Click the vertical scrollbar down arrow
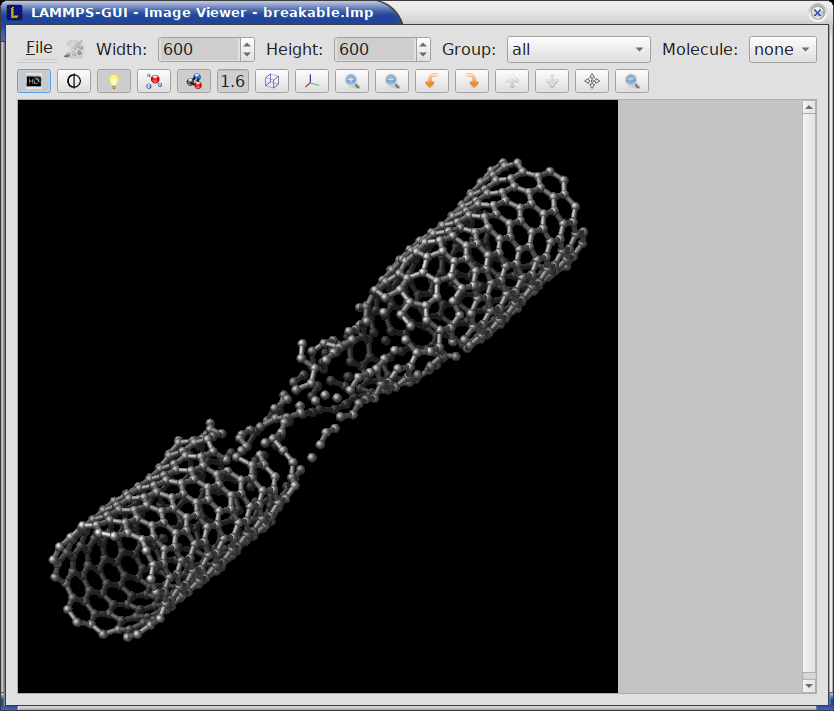834x711 pixels. tap(809, 685)
